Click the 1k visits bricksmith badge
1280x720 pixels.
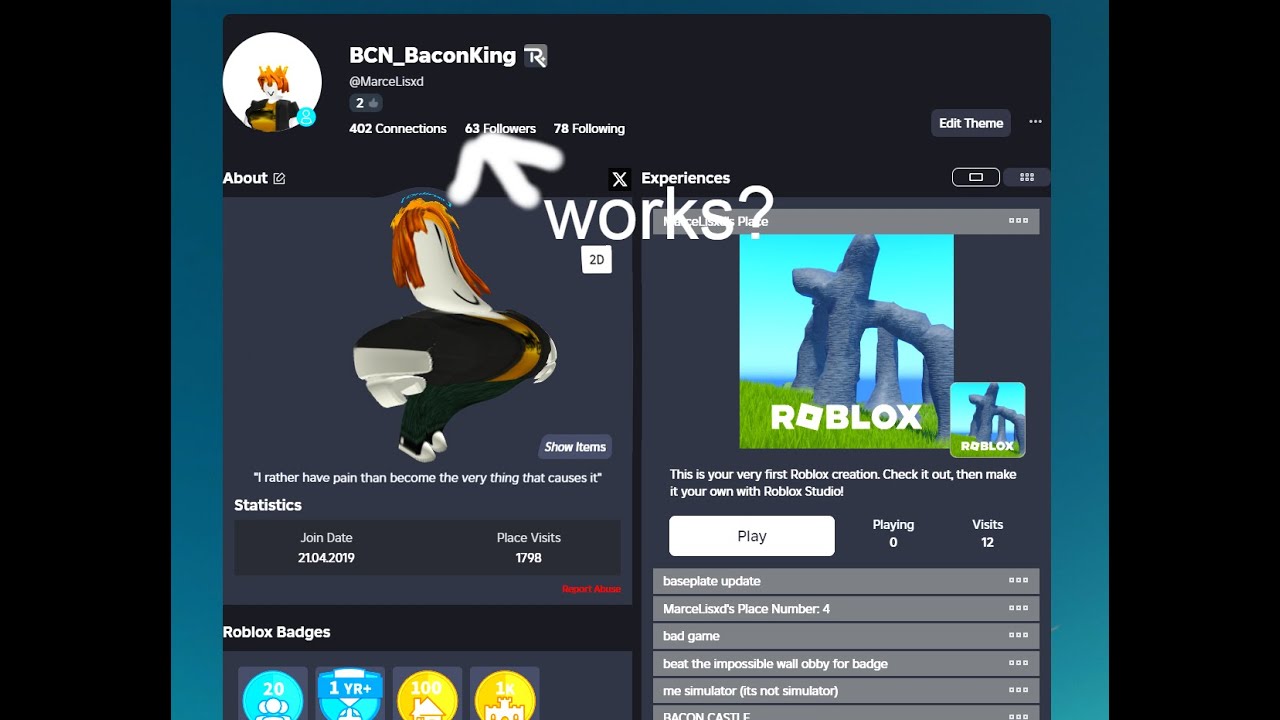point(504,695)
